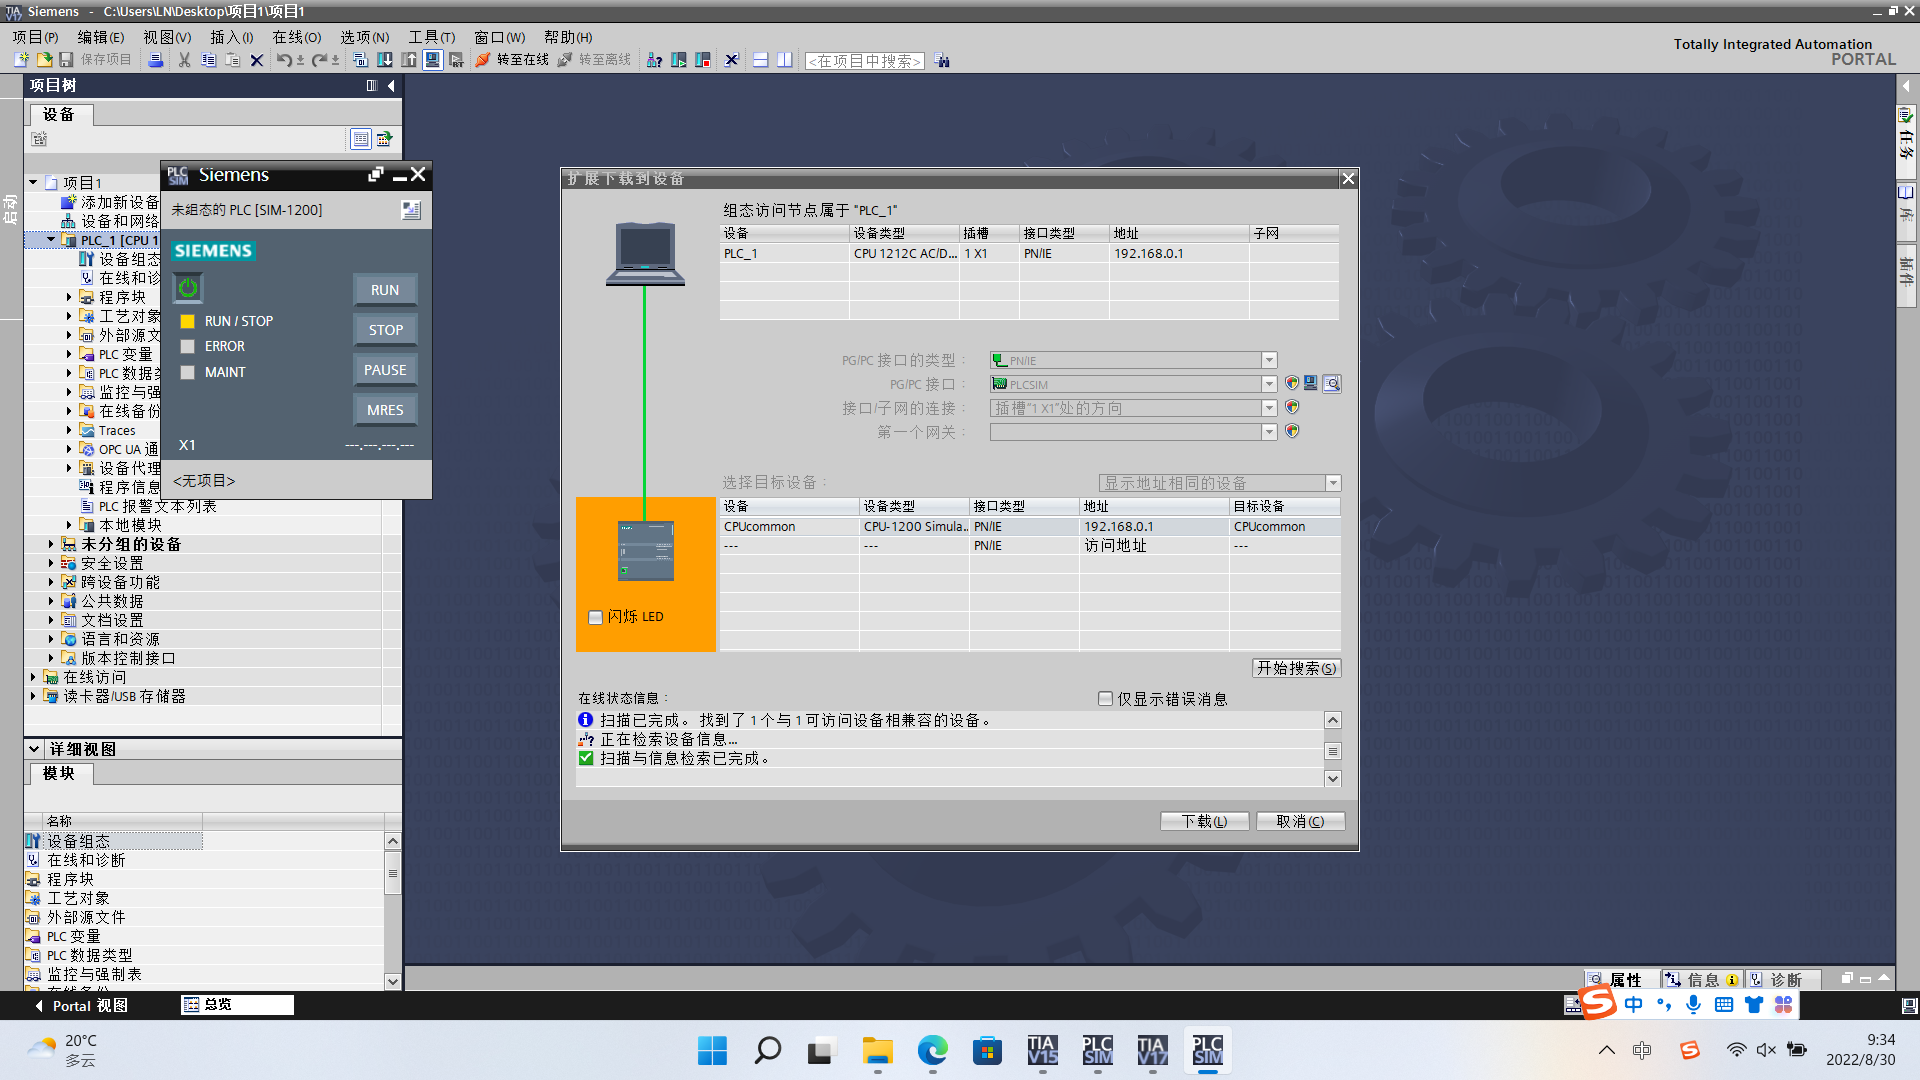Viewport: 1920px width, 1080px height.
Task: Enable the Flash LED checkbox
Action: pos(596,617)
